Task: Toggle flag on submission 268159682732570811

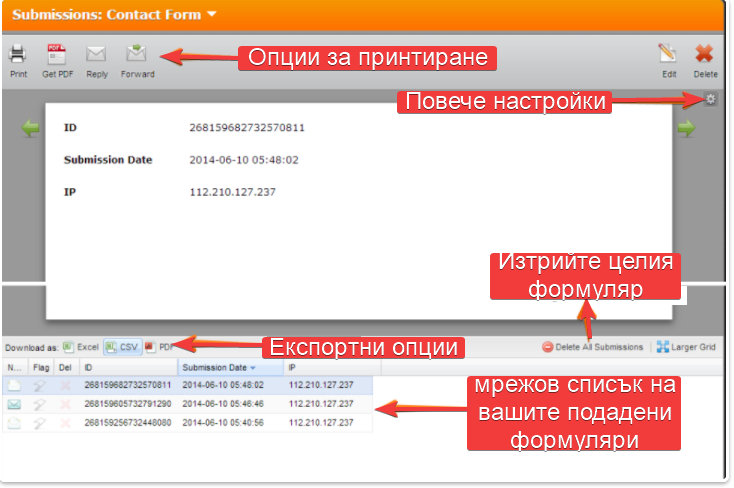Action: click(40, 385)
